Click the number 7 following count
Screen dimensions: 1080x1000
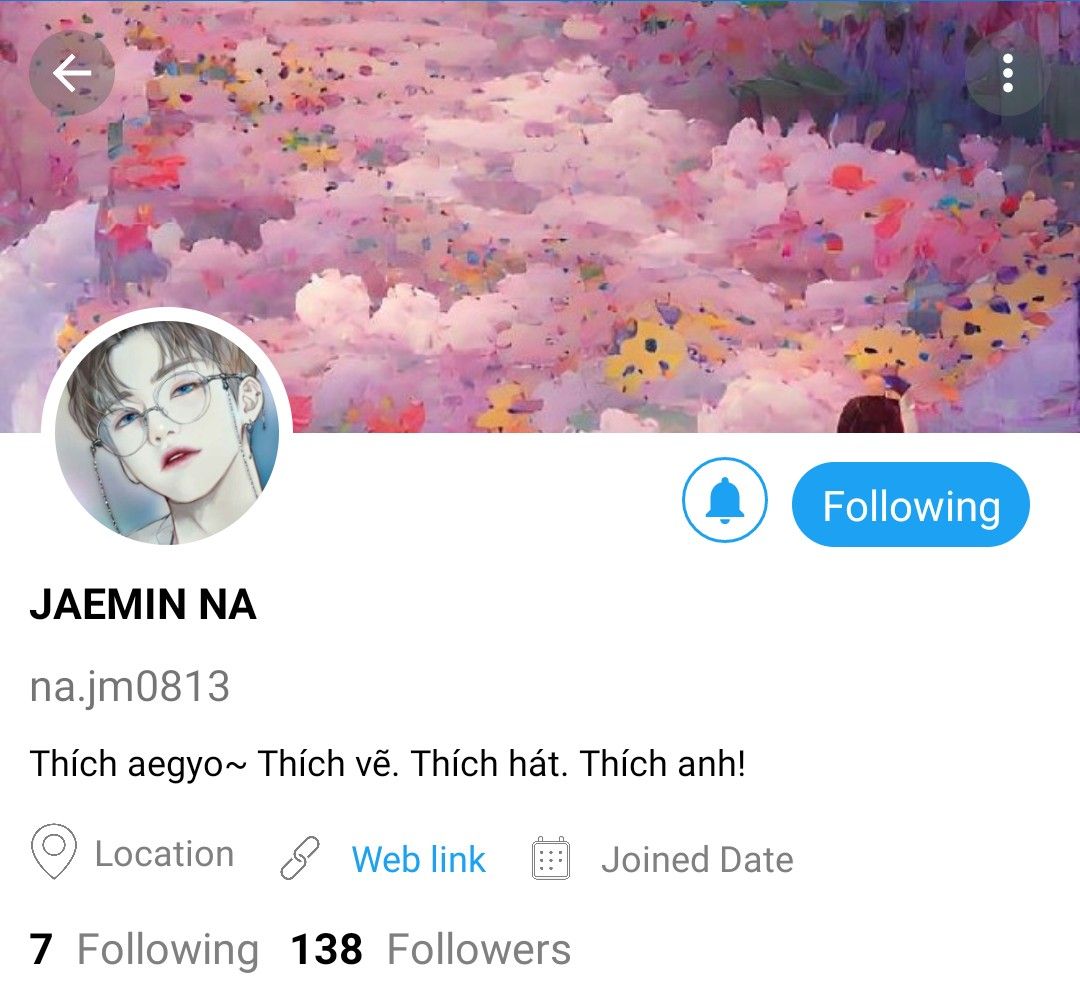(41, 950)
